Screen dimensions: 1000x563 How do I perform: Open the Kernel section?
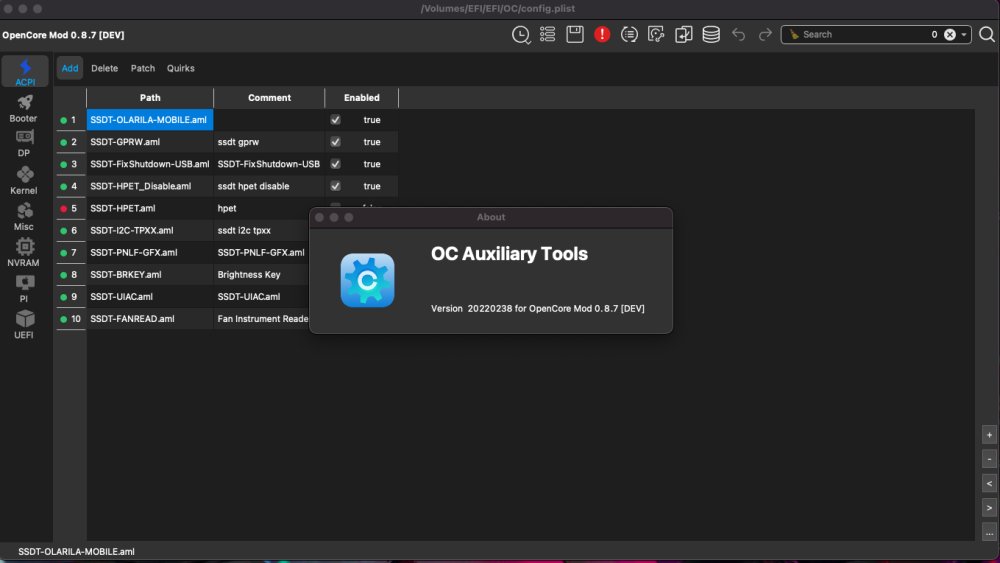24,180
